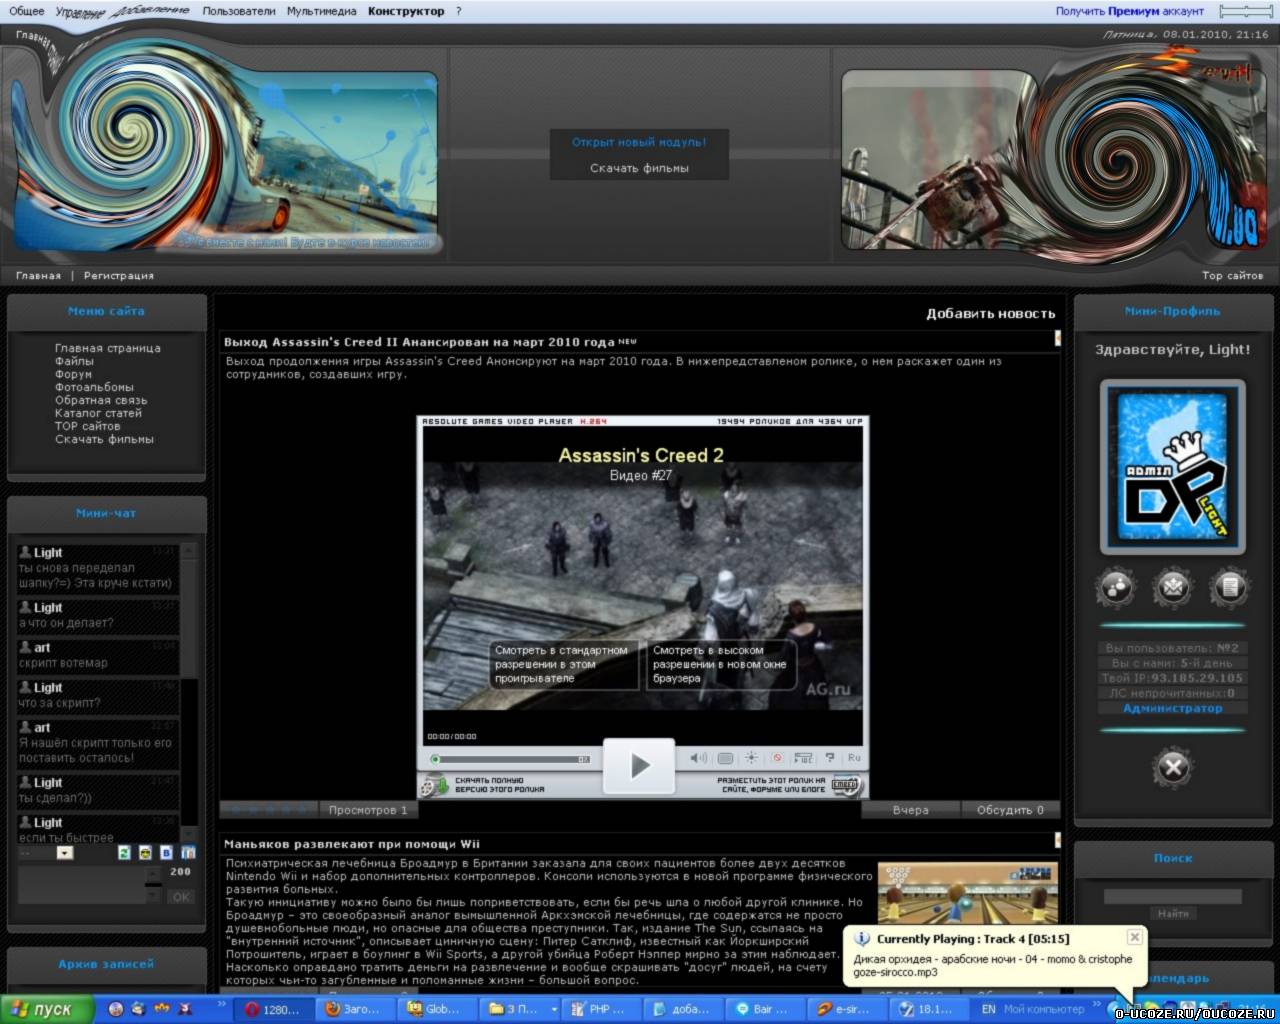
Task: Open Файлы in the site menu
Action: pos(74,361)
